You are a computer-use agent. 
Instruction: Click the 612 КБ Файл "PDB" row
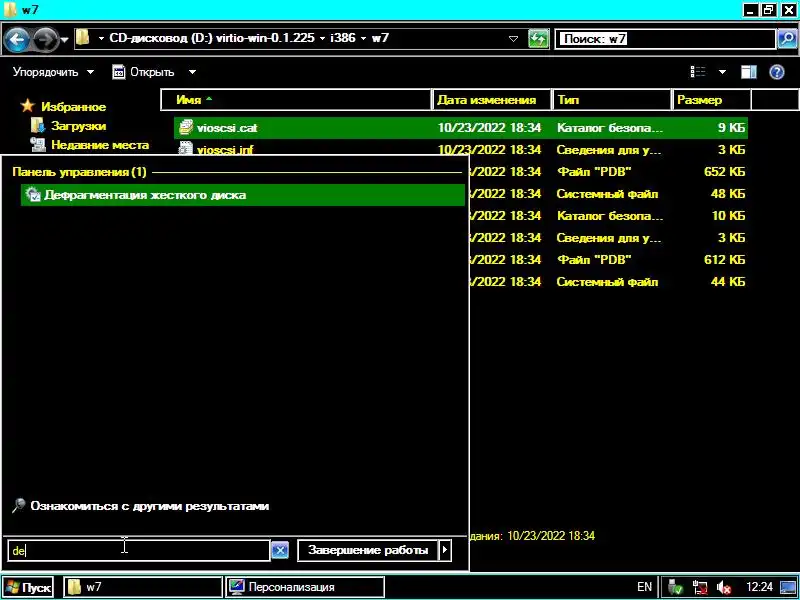pyautogui.click(x=607, y=260)
